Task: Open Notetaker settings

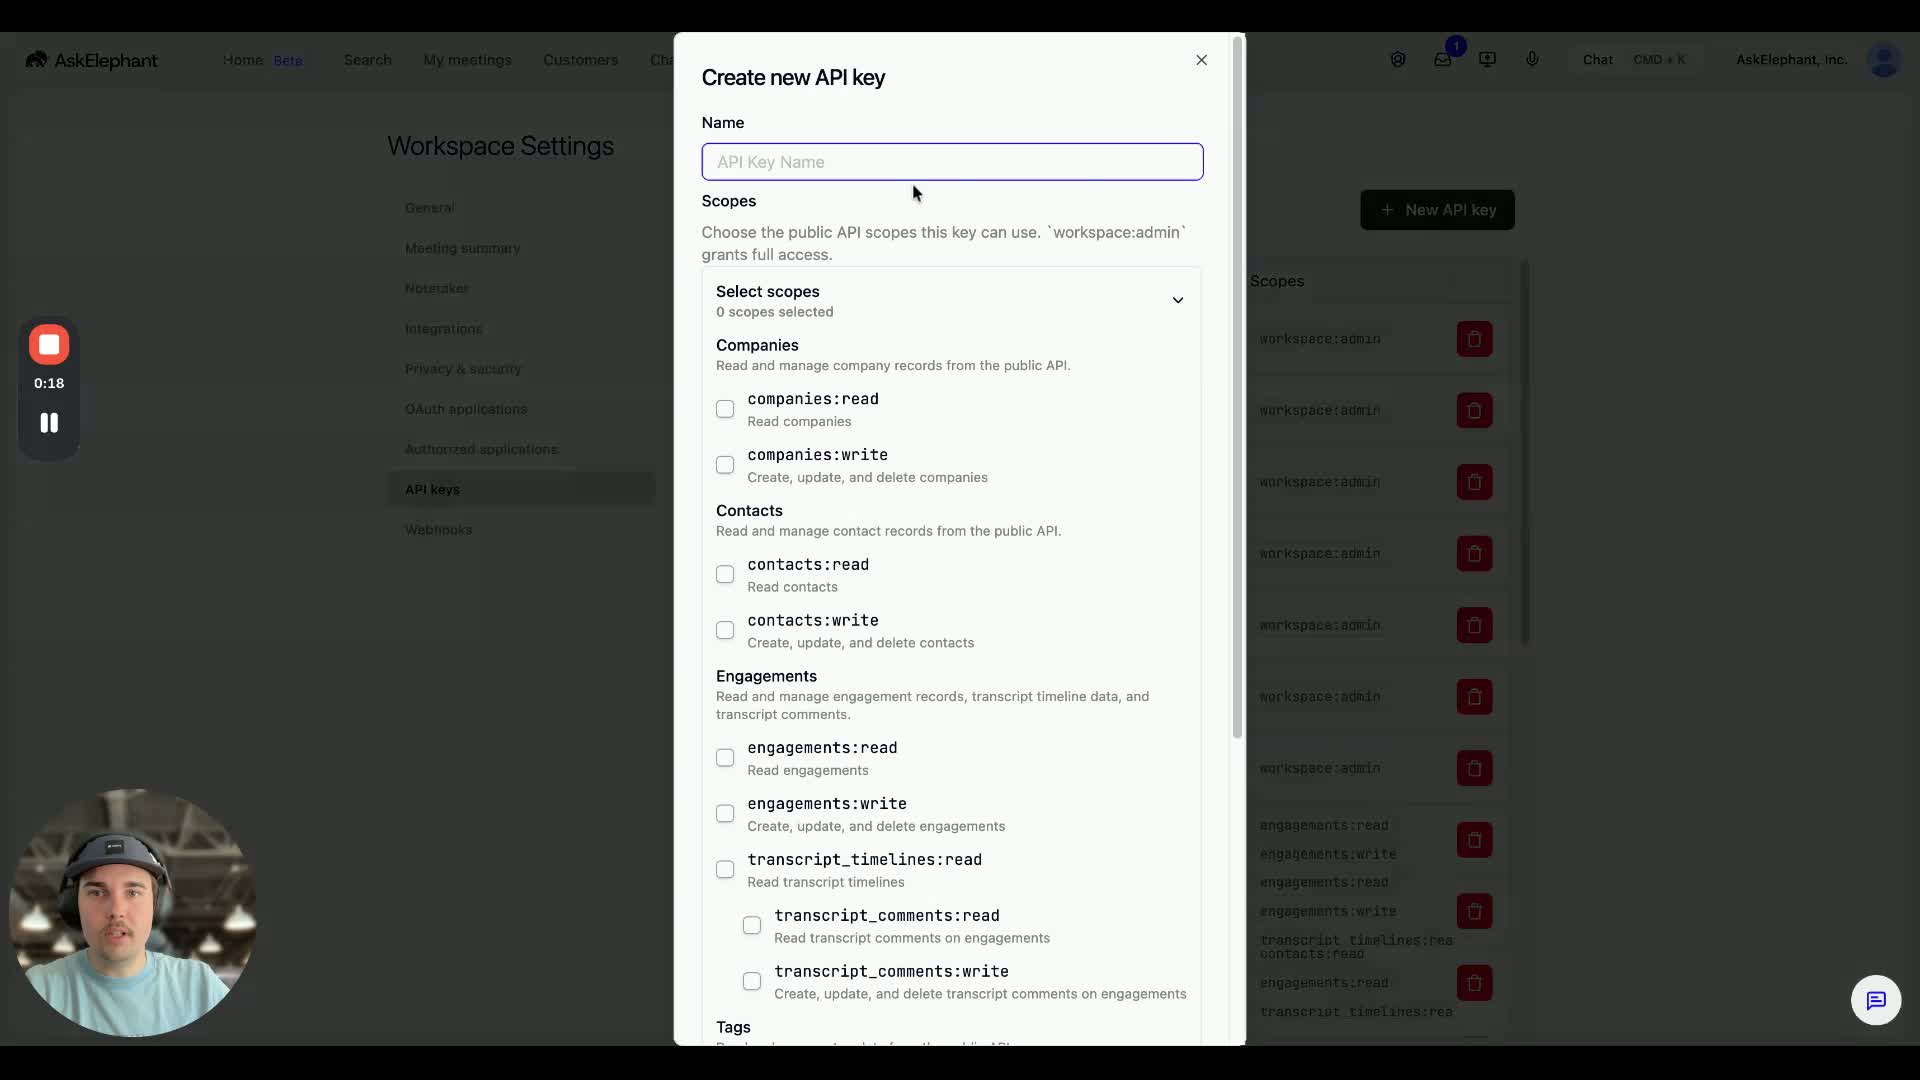Action: [436, 288]
